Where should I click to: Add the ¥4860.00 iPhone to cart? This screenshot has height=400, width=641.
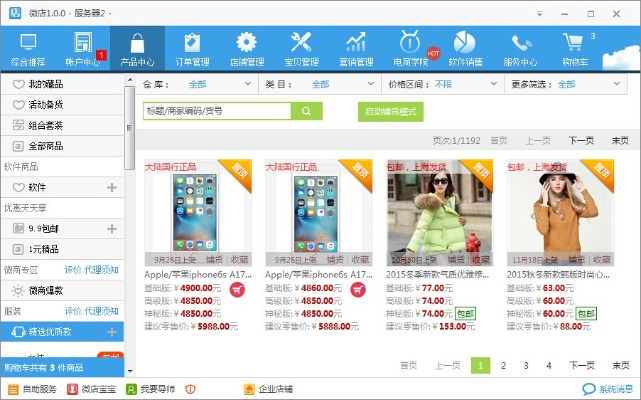point(358,290)
